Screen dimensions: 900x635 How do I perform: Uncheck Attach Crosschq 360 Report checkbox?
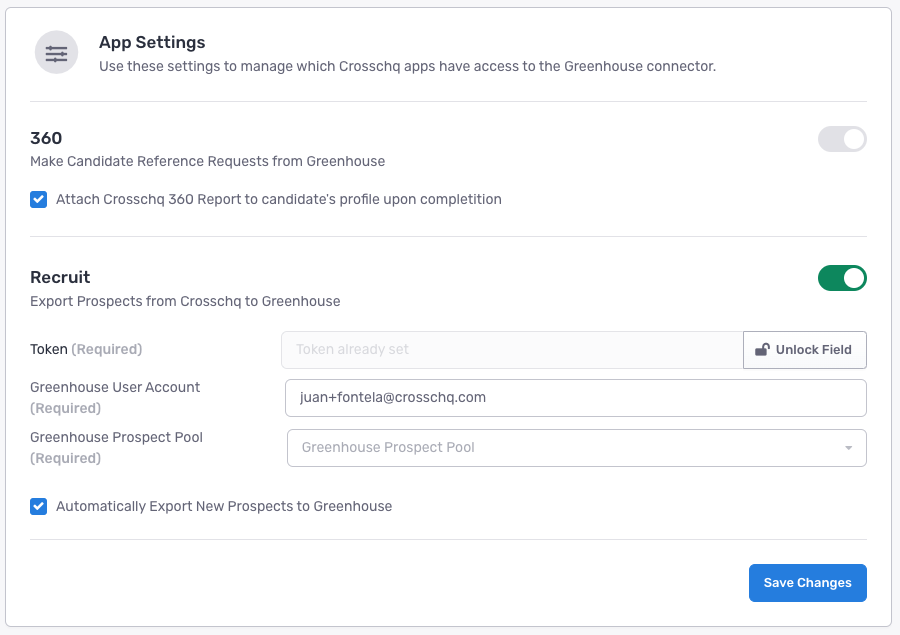tap(38, 199)
